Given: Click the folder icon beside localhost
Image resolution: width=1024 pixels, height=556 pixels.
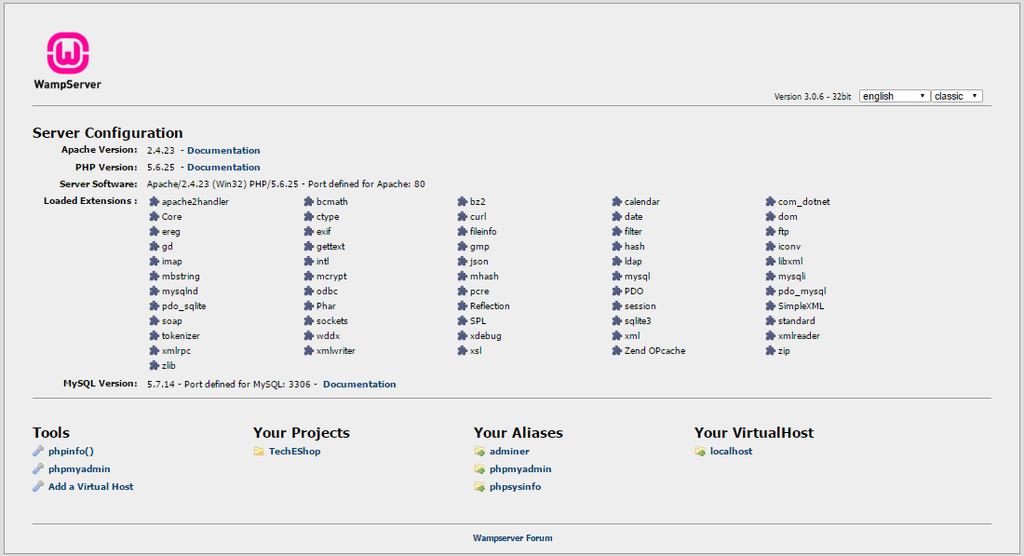Looking at the screenshot, I should (700, 451).
